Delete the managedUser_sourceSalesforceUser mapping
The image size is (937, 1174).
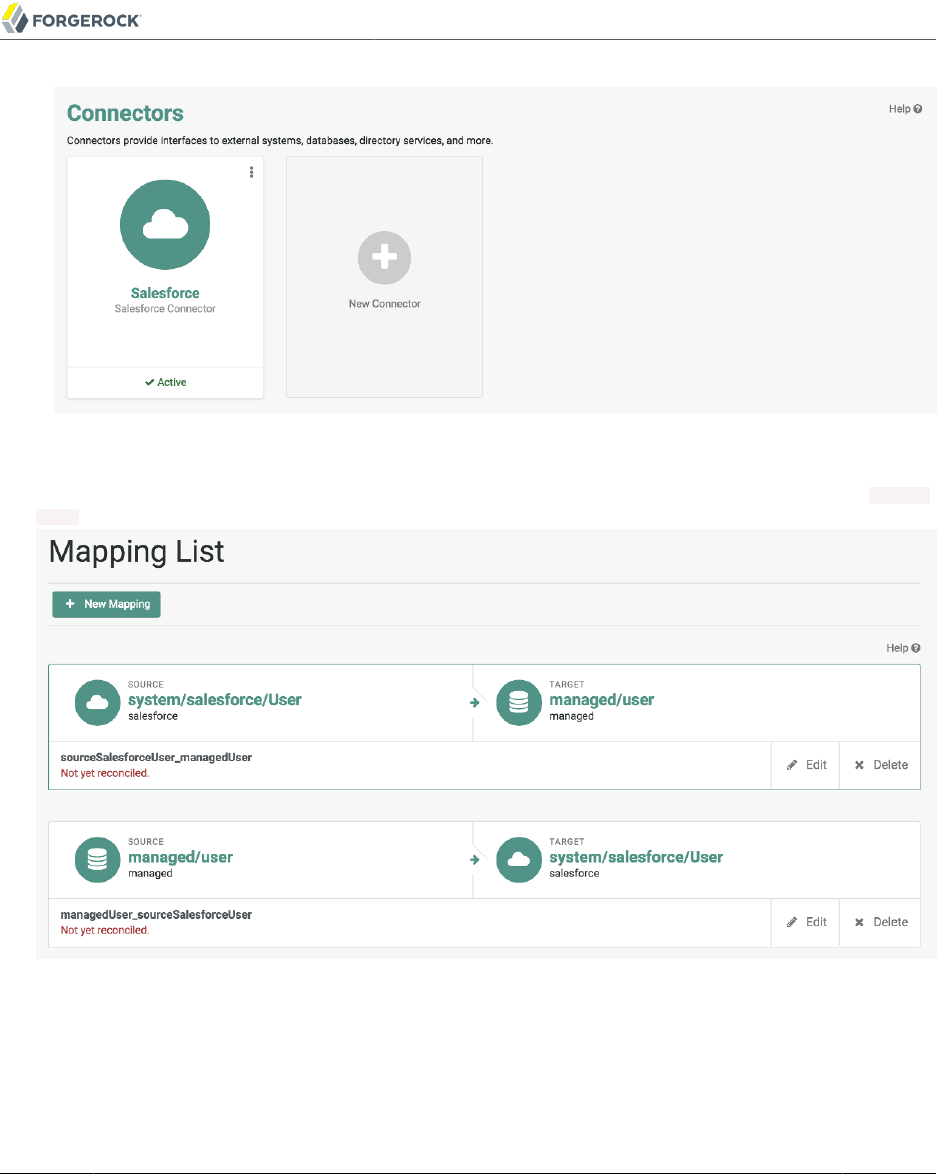coord(881,922)
